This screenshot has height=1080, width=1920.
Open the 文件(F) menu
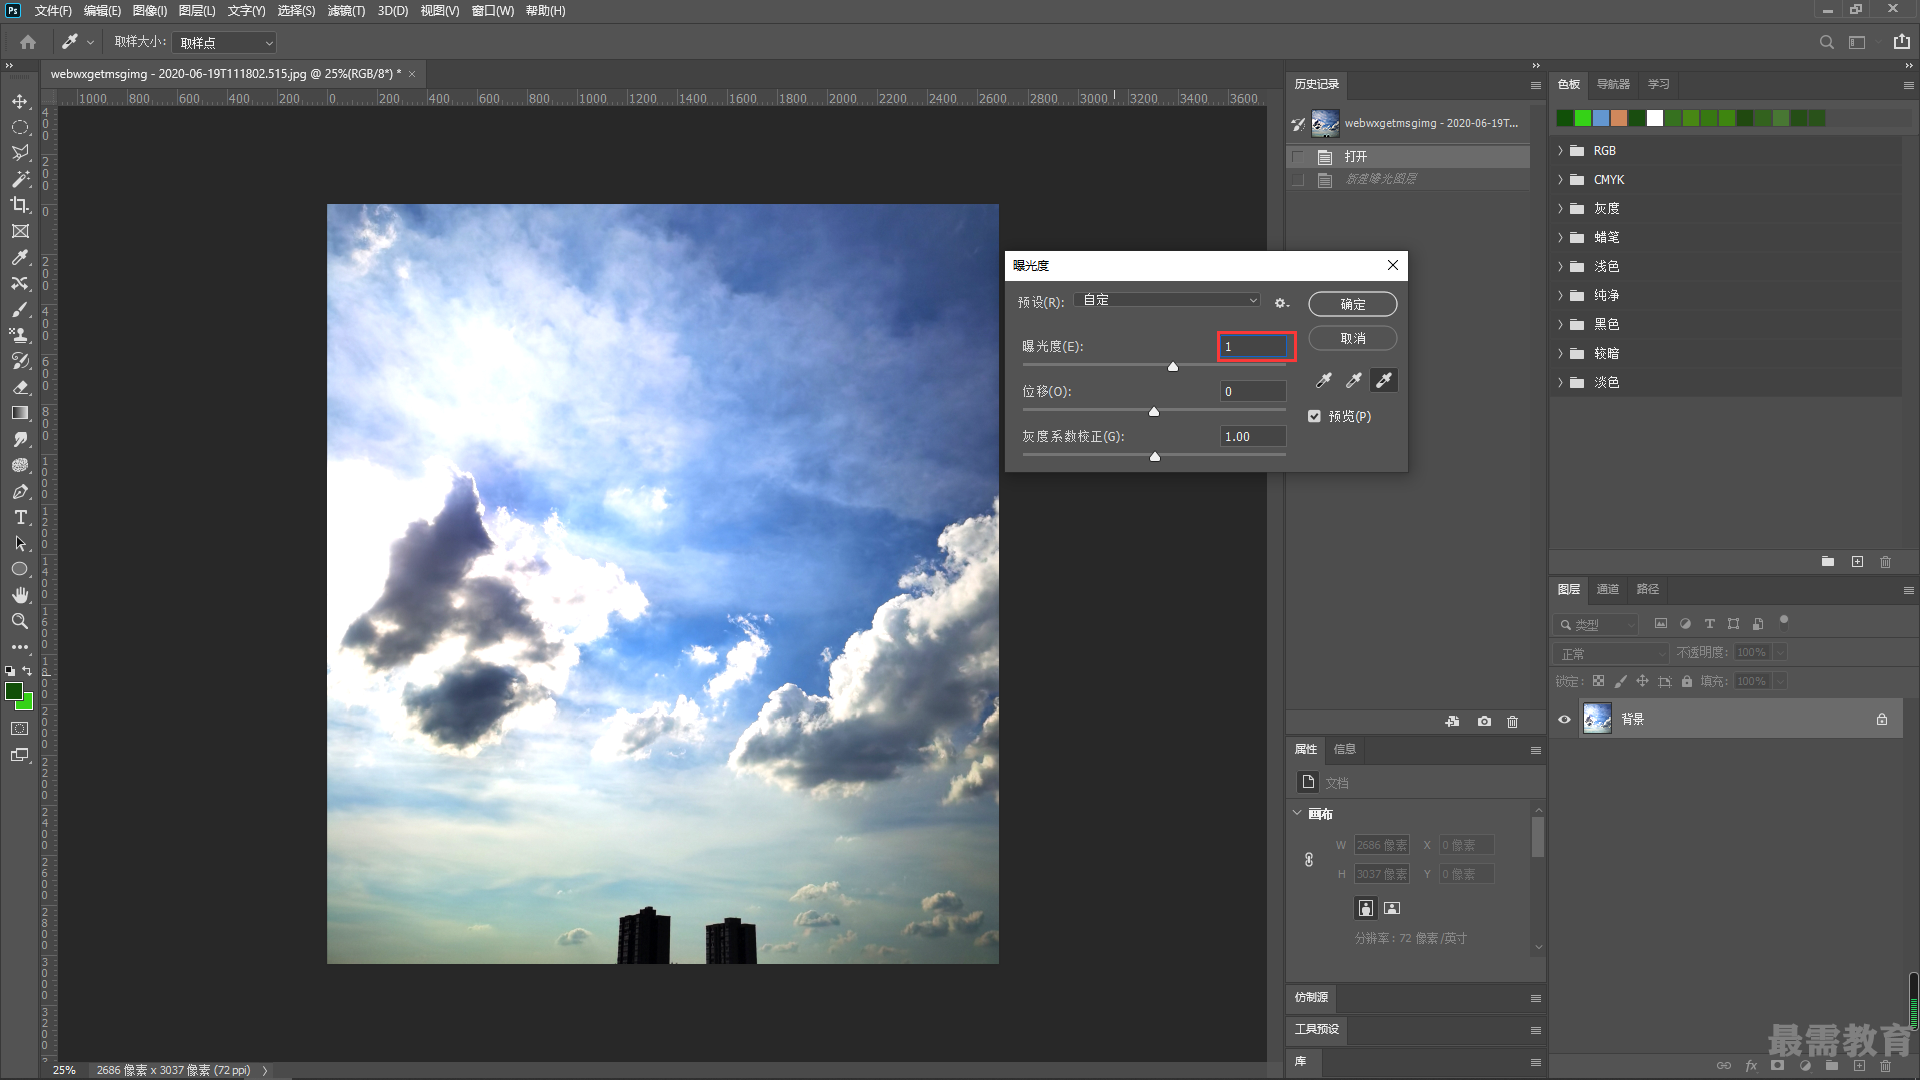pos(53,11)
